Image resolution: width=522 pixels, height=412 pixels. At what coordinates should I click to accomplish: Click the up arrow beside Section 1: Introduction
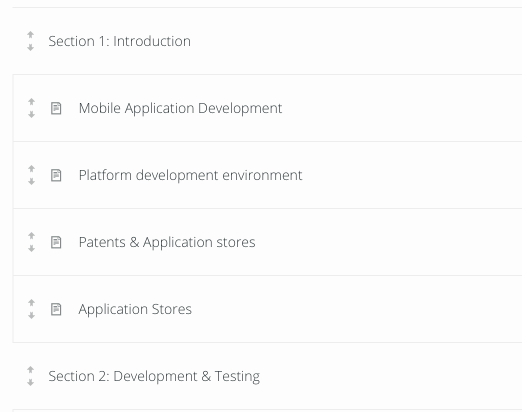[x=30, y=35]
